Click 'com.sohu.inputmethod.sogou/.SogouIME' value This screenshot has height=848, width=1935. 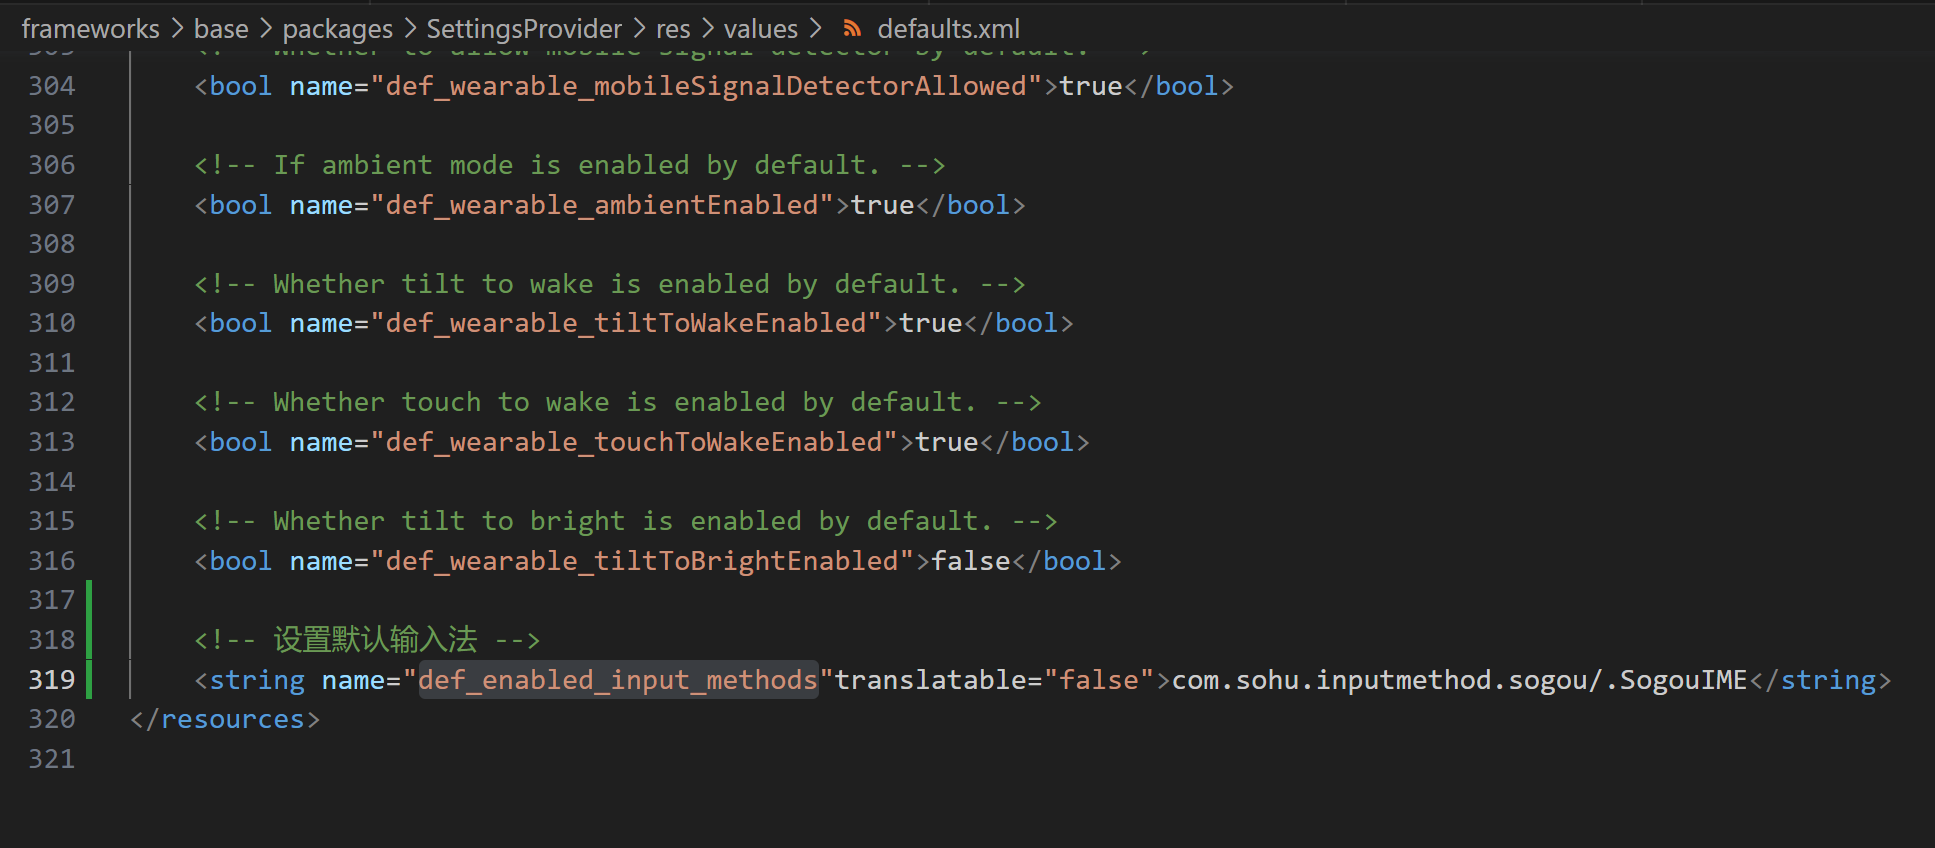click(x=1459, y=680)
